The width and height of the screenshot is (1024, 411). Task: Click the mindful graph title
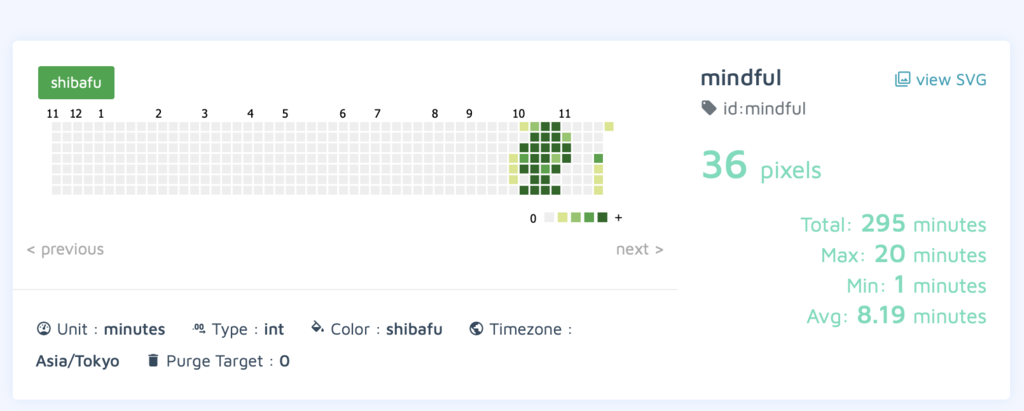click(741, 78)
